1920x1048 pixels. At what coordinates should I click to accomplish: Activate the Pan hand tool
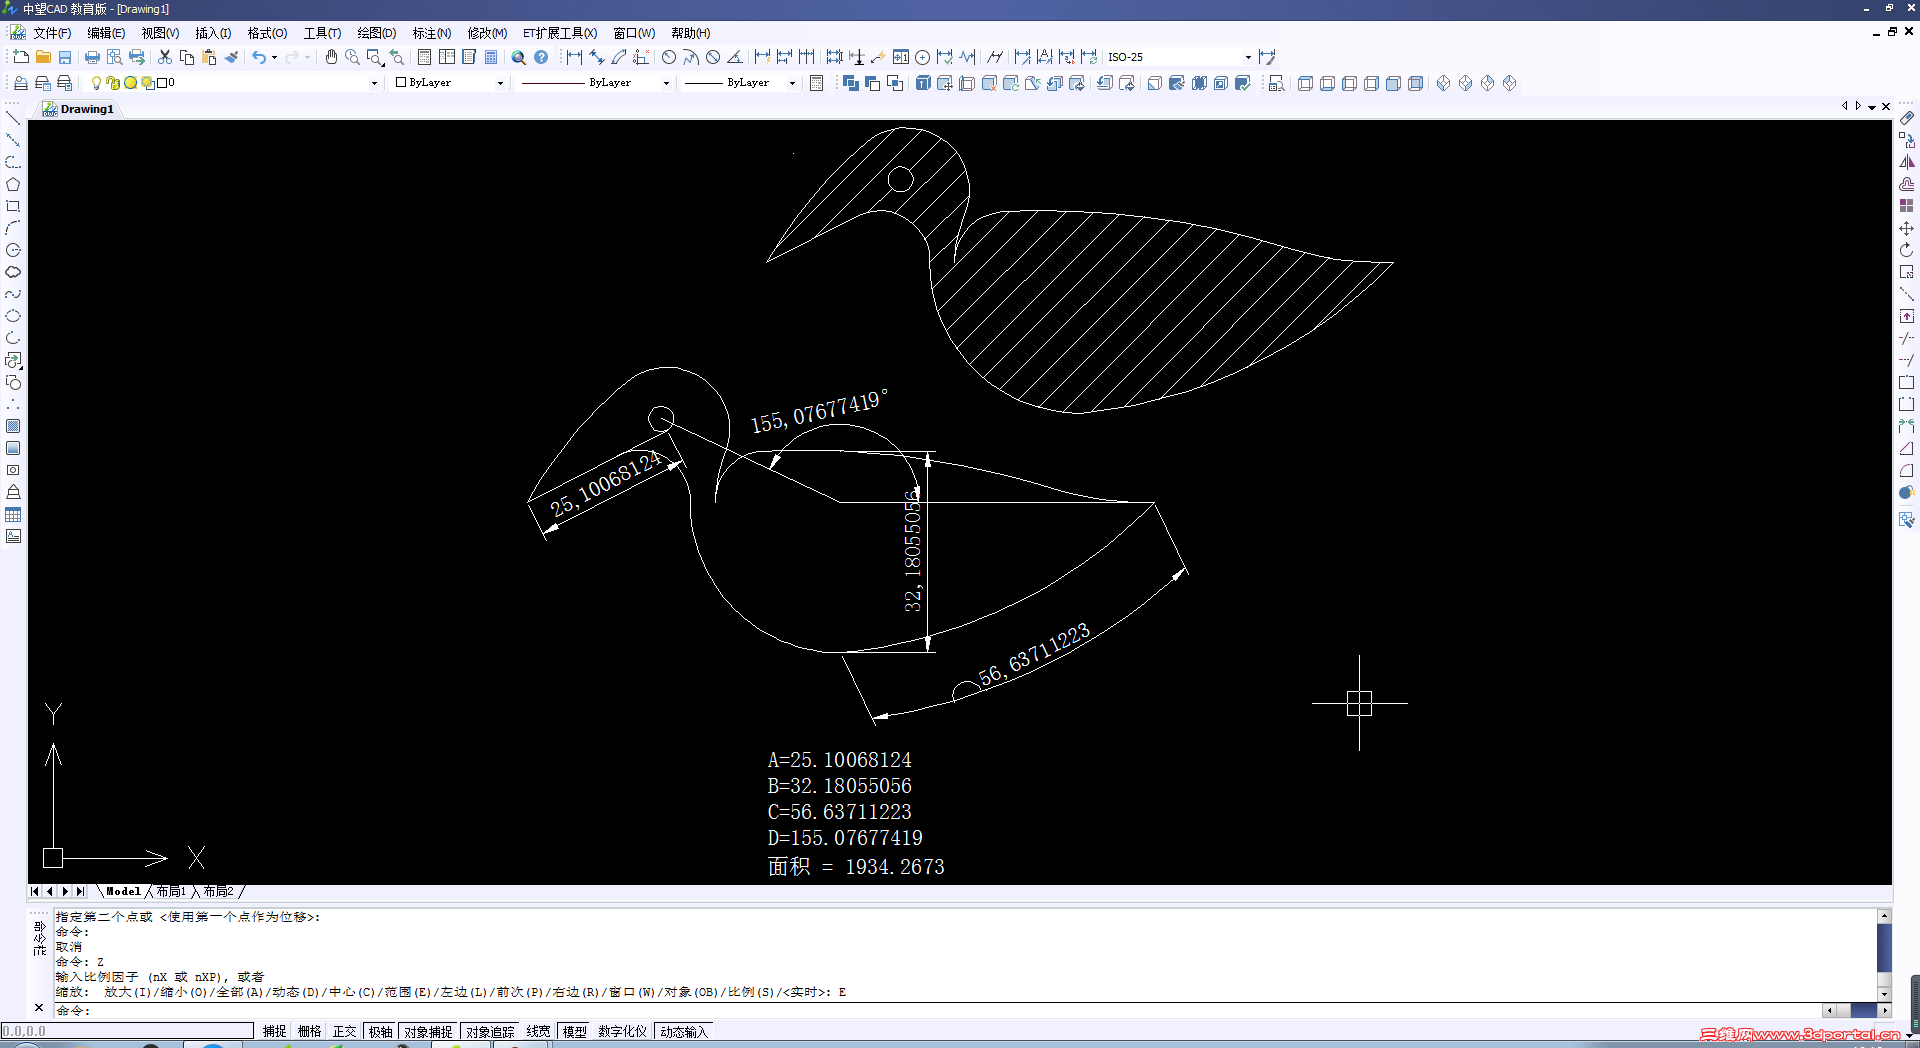331,57
